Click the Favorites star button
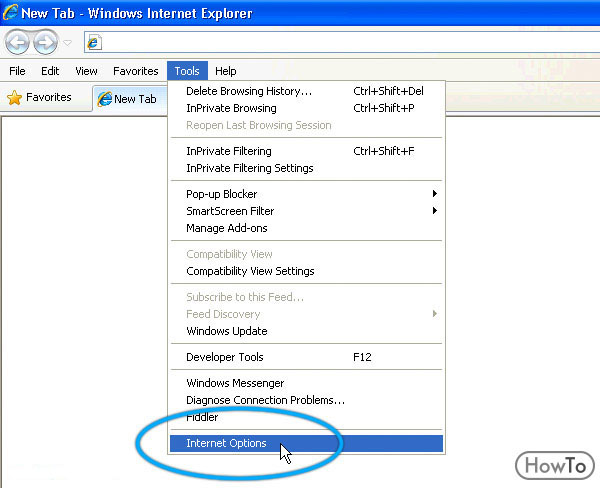The height and width of the screenshot is (488, 600). pos(39,97)
